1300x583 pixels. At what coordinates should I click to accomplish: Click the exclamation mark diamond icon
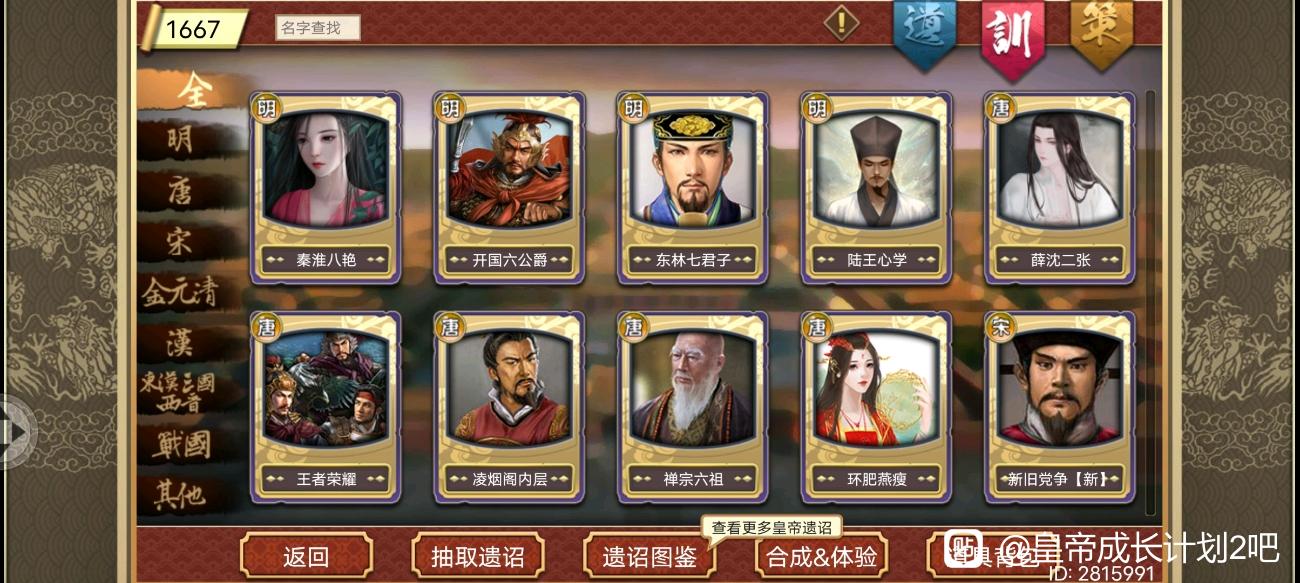[841, 23]
